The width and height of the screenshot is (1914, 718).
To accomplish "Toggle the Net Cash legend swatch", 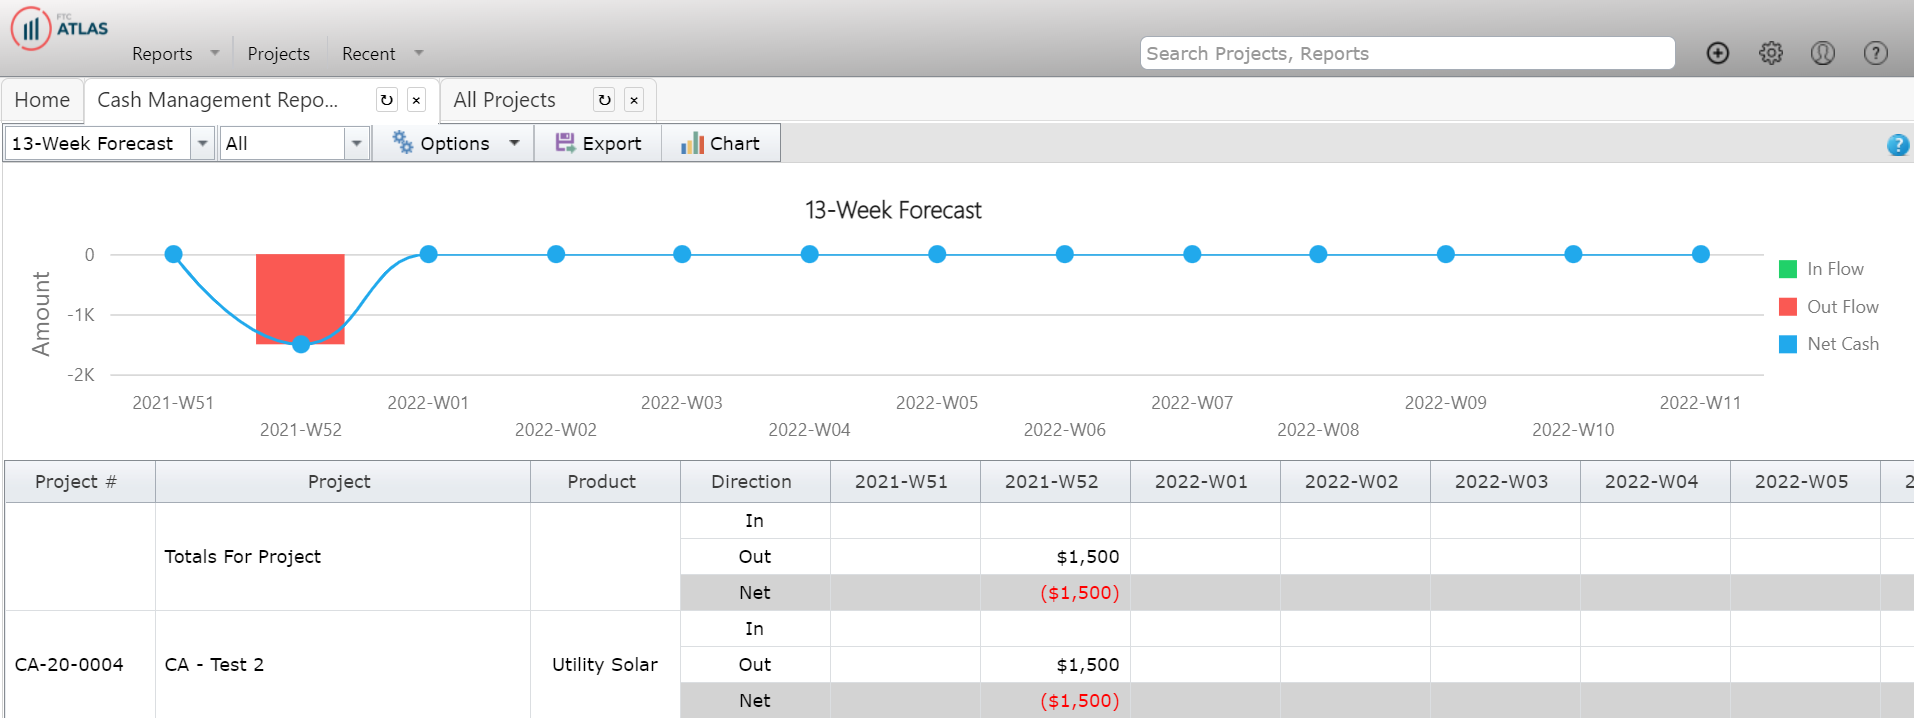I will point(1788,344).
